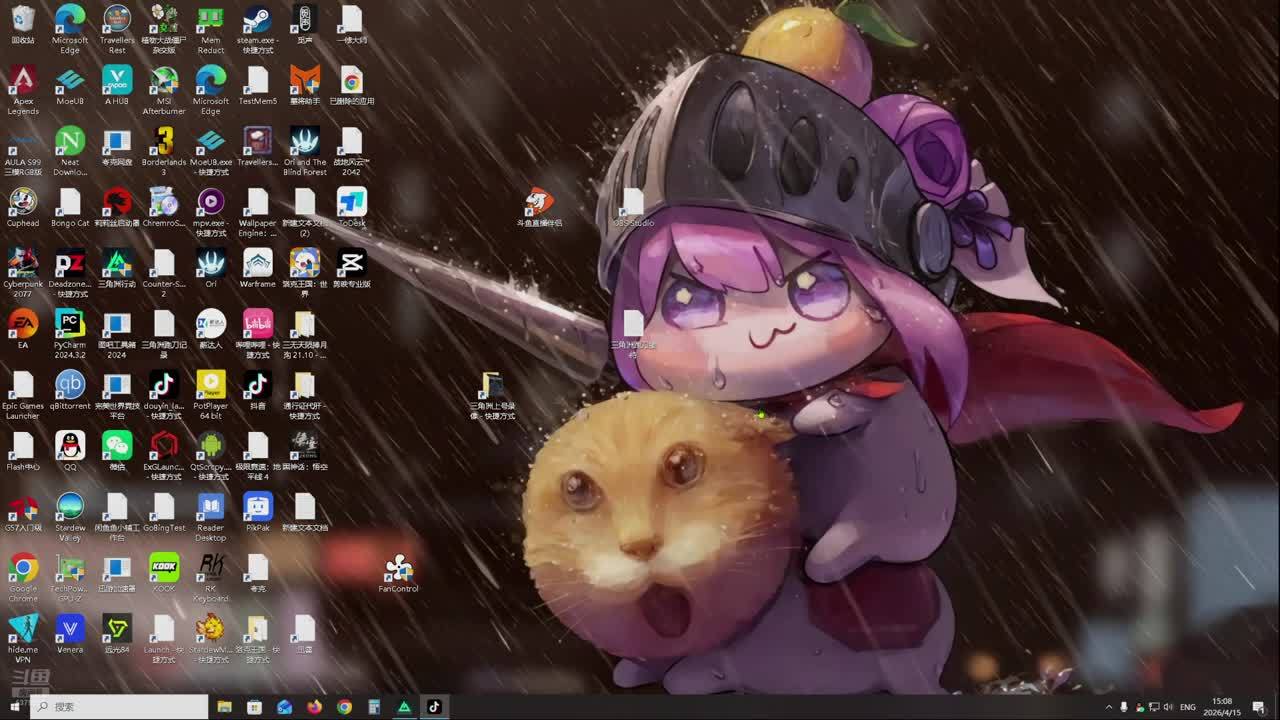Launch Cyberpunk 2077
The image size is (1280, 720).
coord(23,263)
